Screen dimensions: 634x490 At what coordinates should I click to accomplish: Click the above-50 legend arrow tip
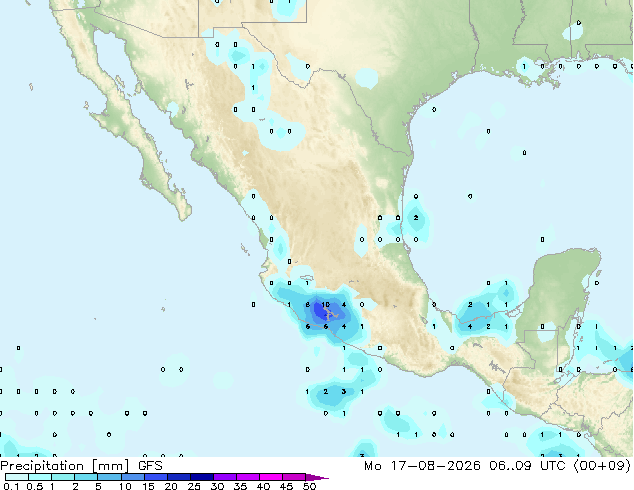[317, 477]
